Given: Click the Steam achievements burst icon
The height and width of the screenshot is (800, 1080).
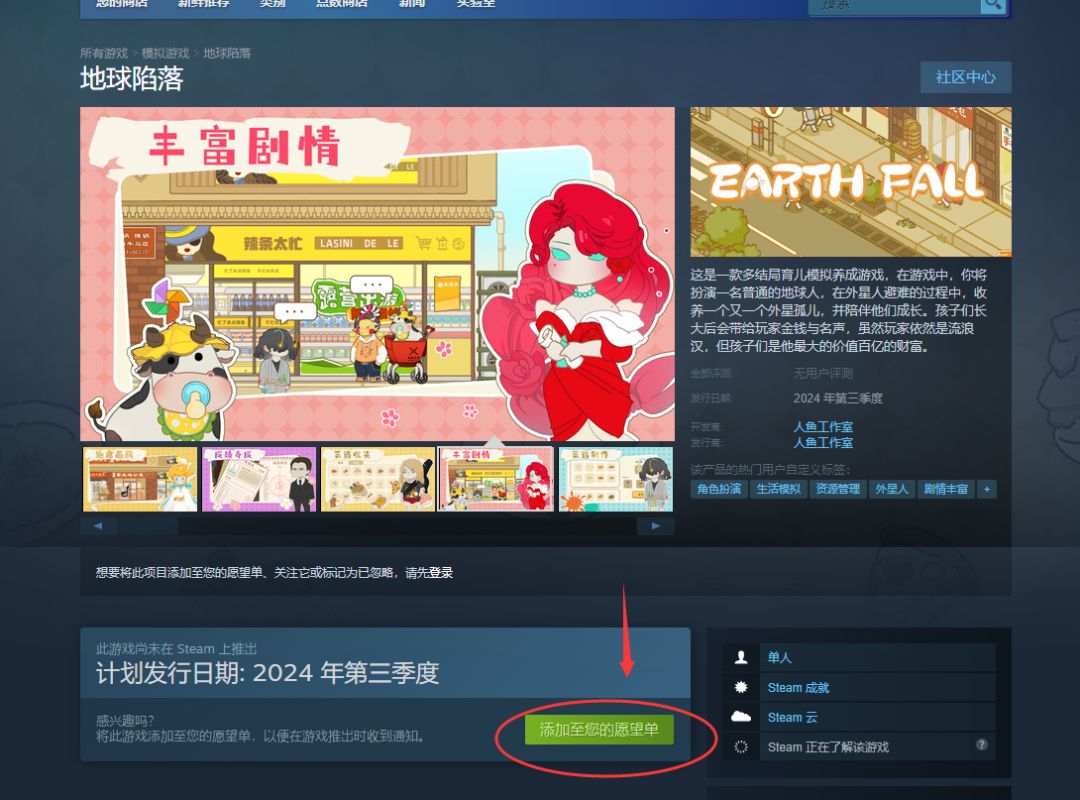Looking at the screenshot, I should 741,687.
